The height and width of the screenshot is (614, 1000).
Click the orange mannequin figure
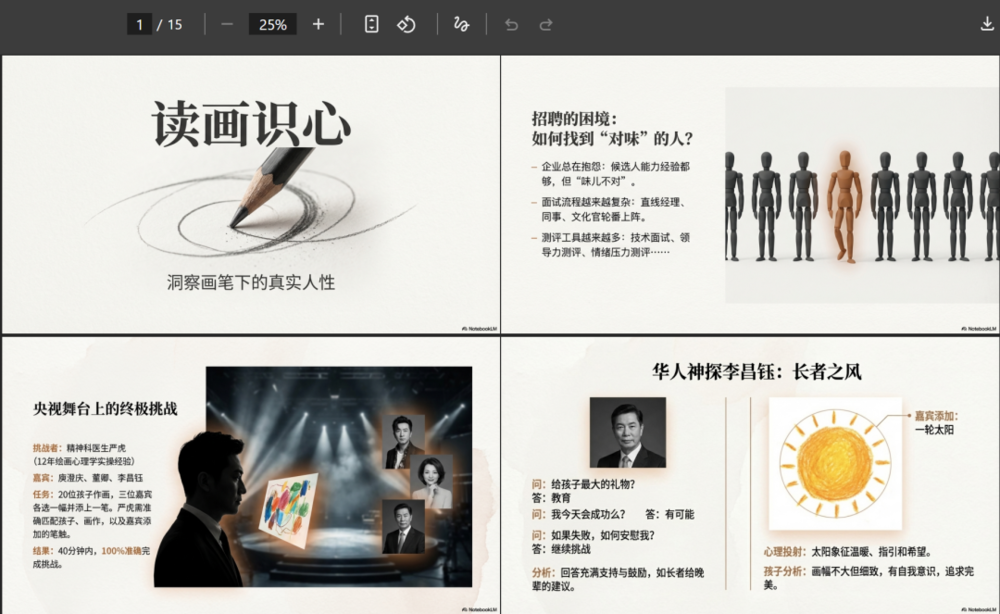point(844,205)
